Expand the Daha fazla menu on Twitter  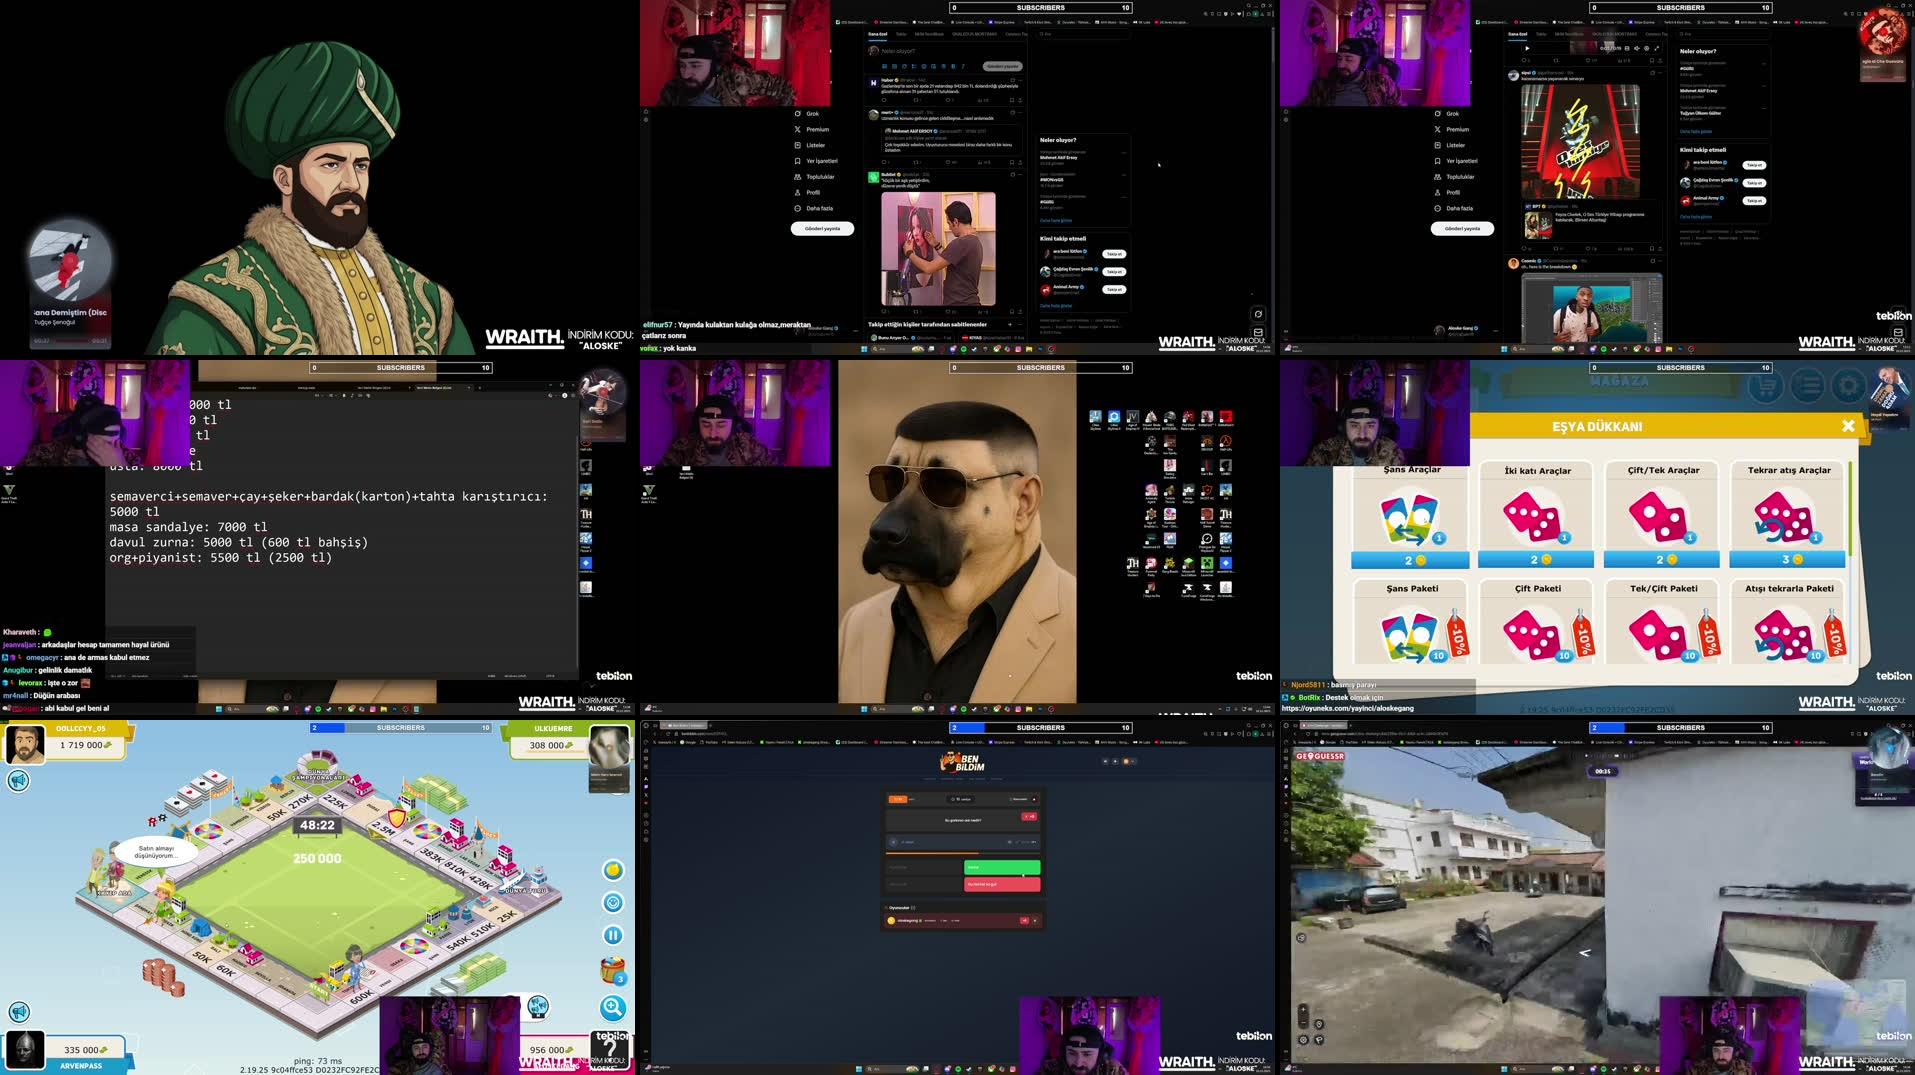819,208
